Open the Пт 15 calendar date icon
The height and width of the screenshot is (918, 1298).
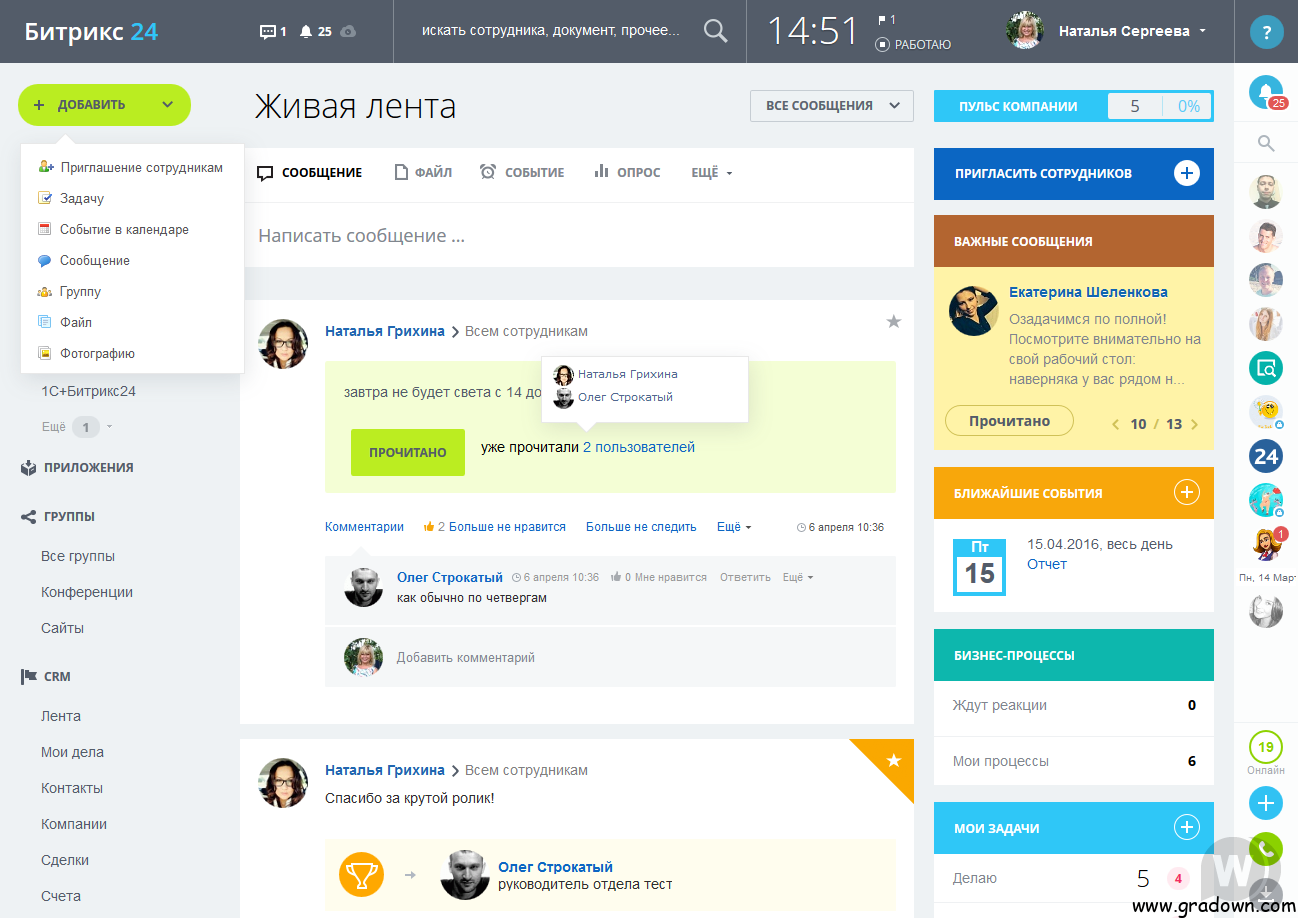(x=979, y=567)
